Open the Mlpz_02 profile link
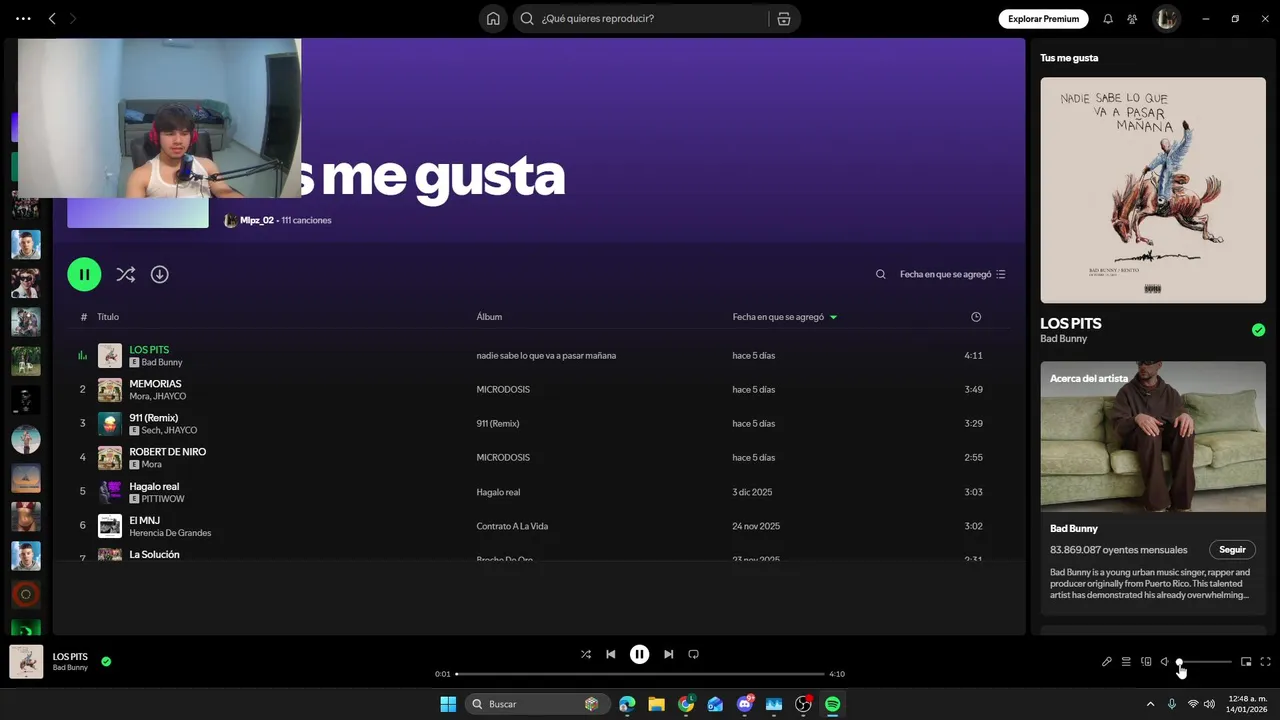The width and height of the screenshot is (1280, 720). (x=256, y=220)
